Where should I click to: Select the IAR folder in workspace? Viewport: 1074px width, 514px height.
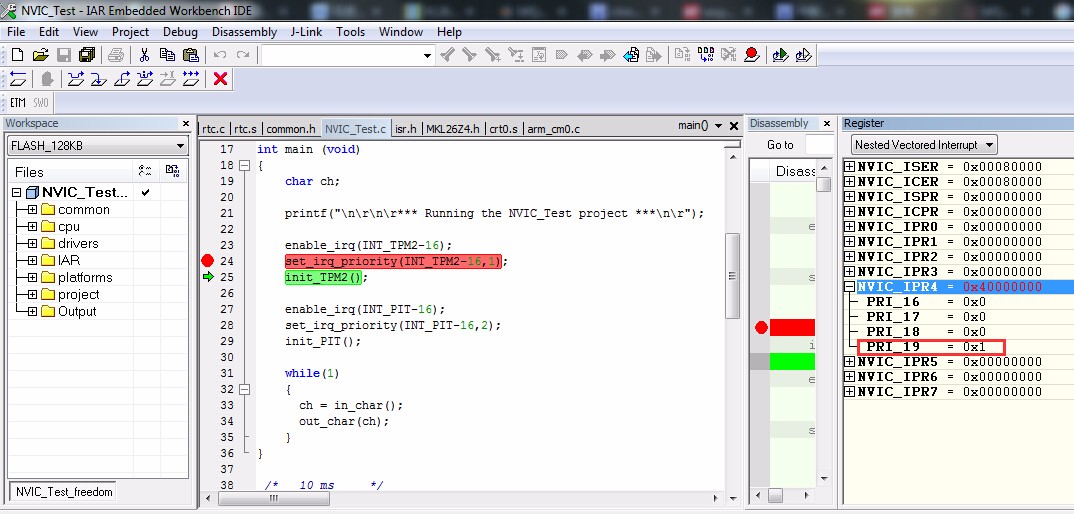point(68,260)
